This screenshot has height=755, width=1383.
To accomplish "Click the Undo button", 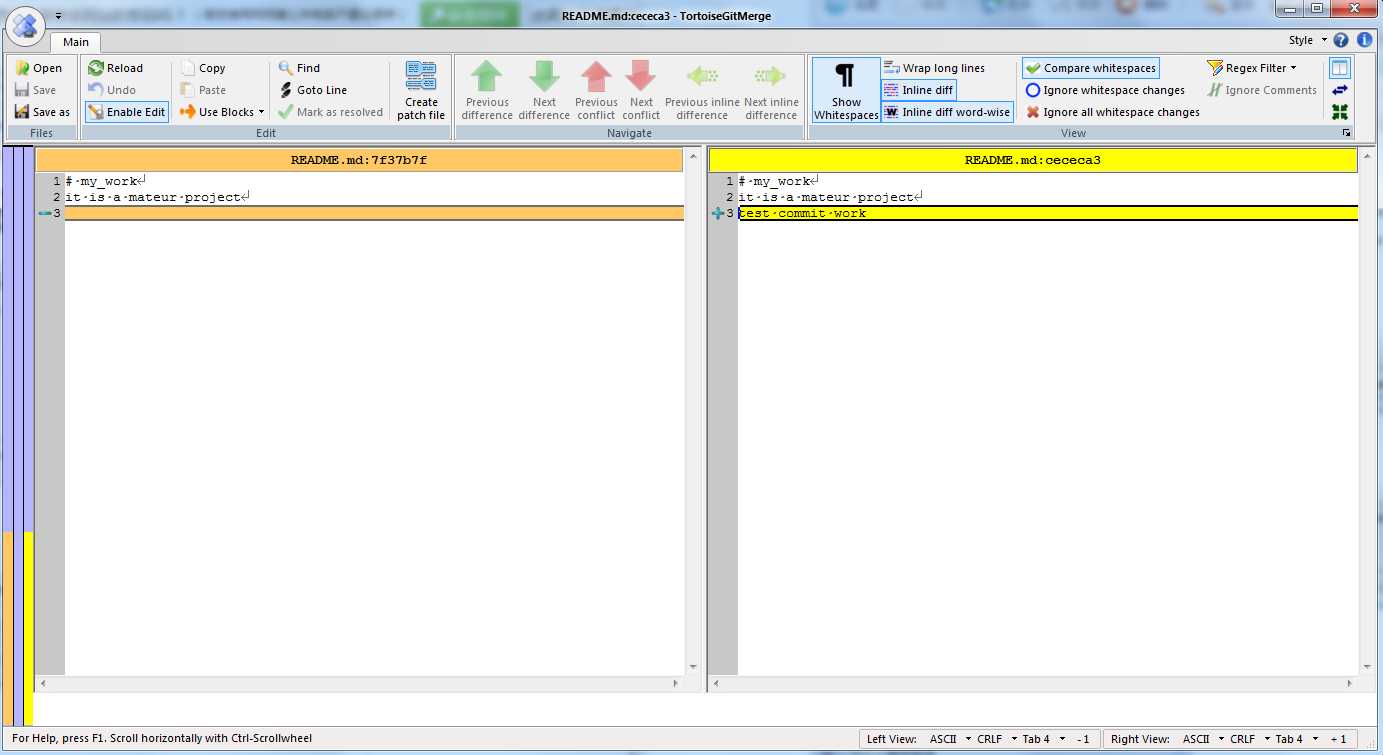I will coord(111,90).
